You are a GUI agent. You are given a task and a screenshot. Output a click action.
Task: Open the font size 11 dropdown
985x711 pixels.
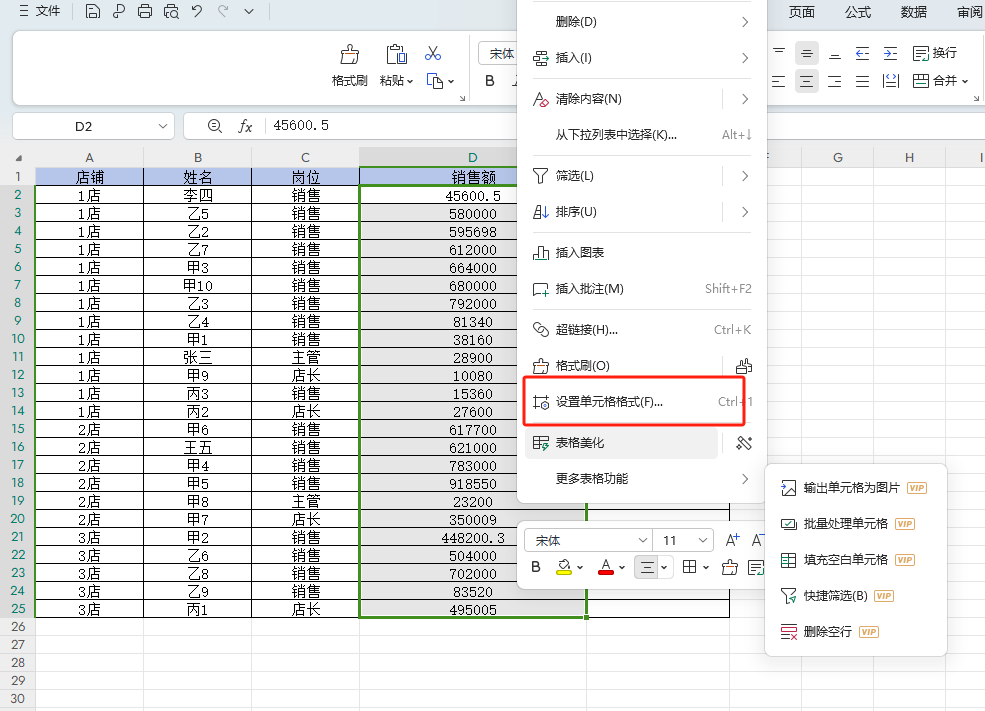[702, 540]
